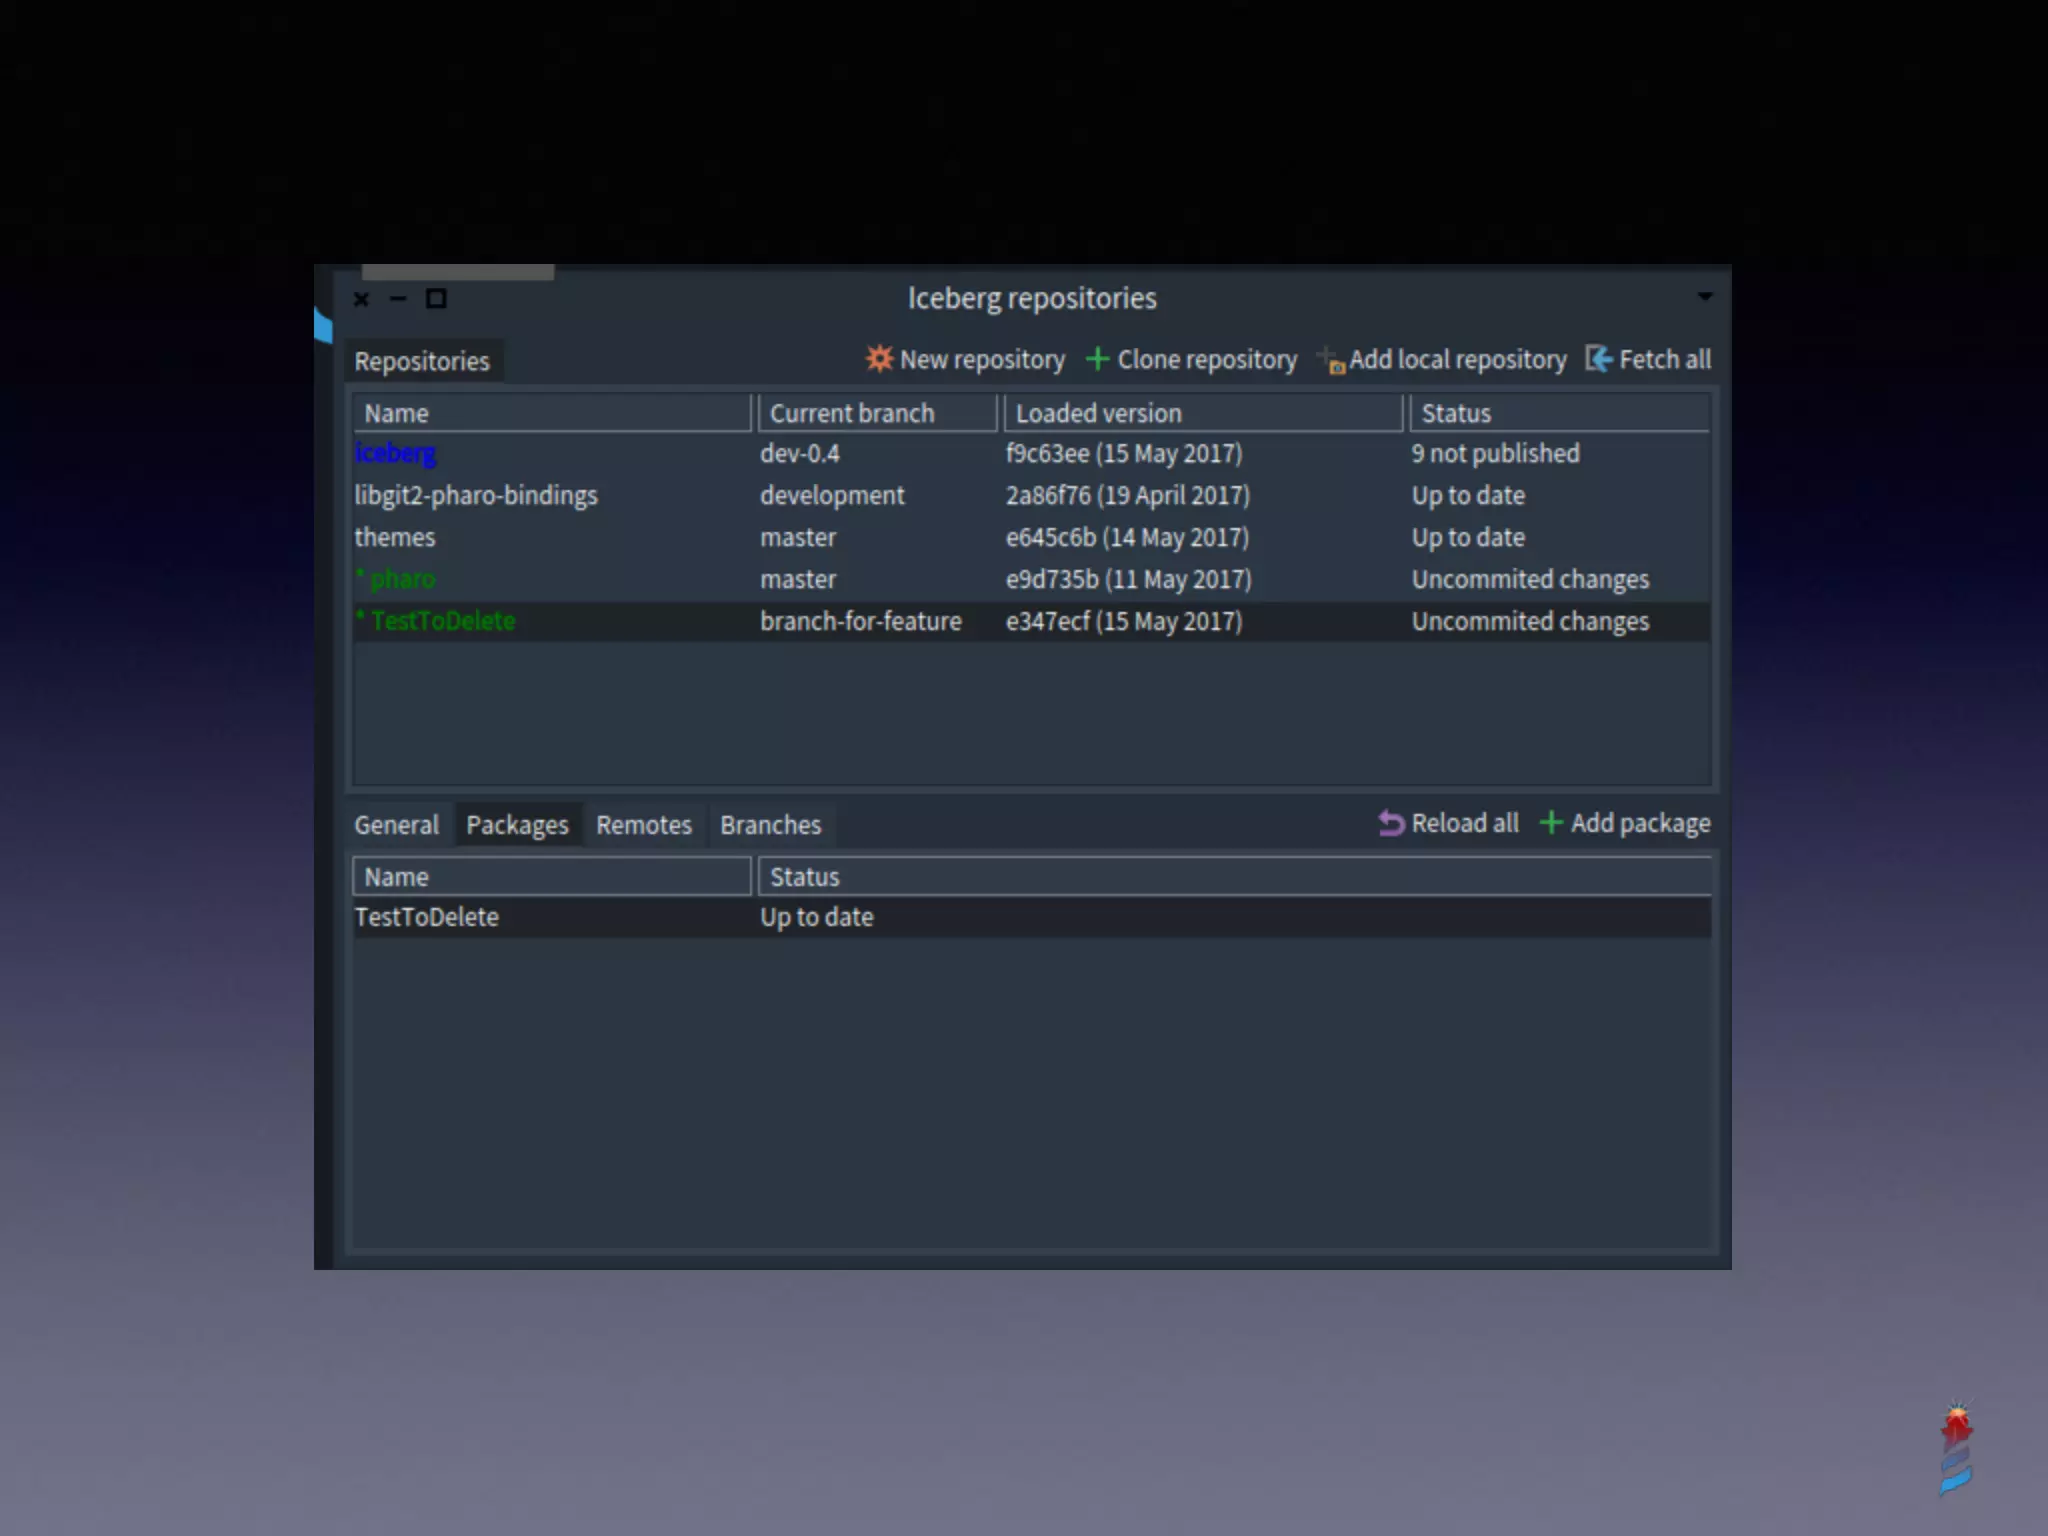Click the Add package plus icon
Screen dimensions: 2048x1536
1550,823
